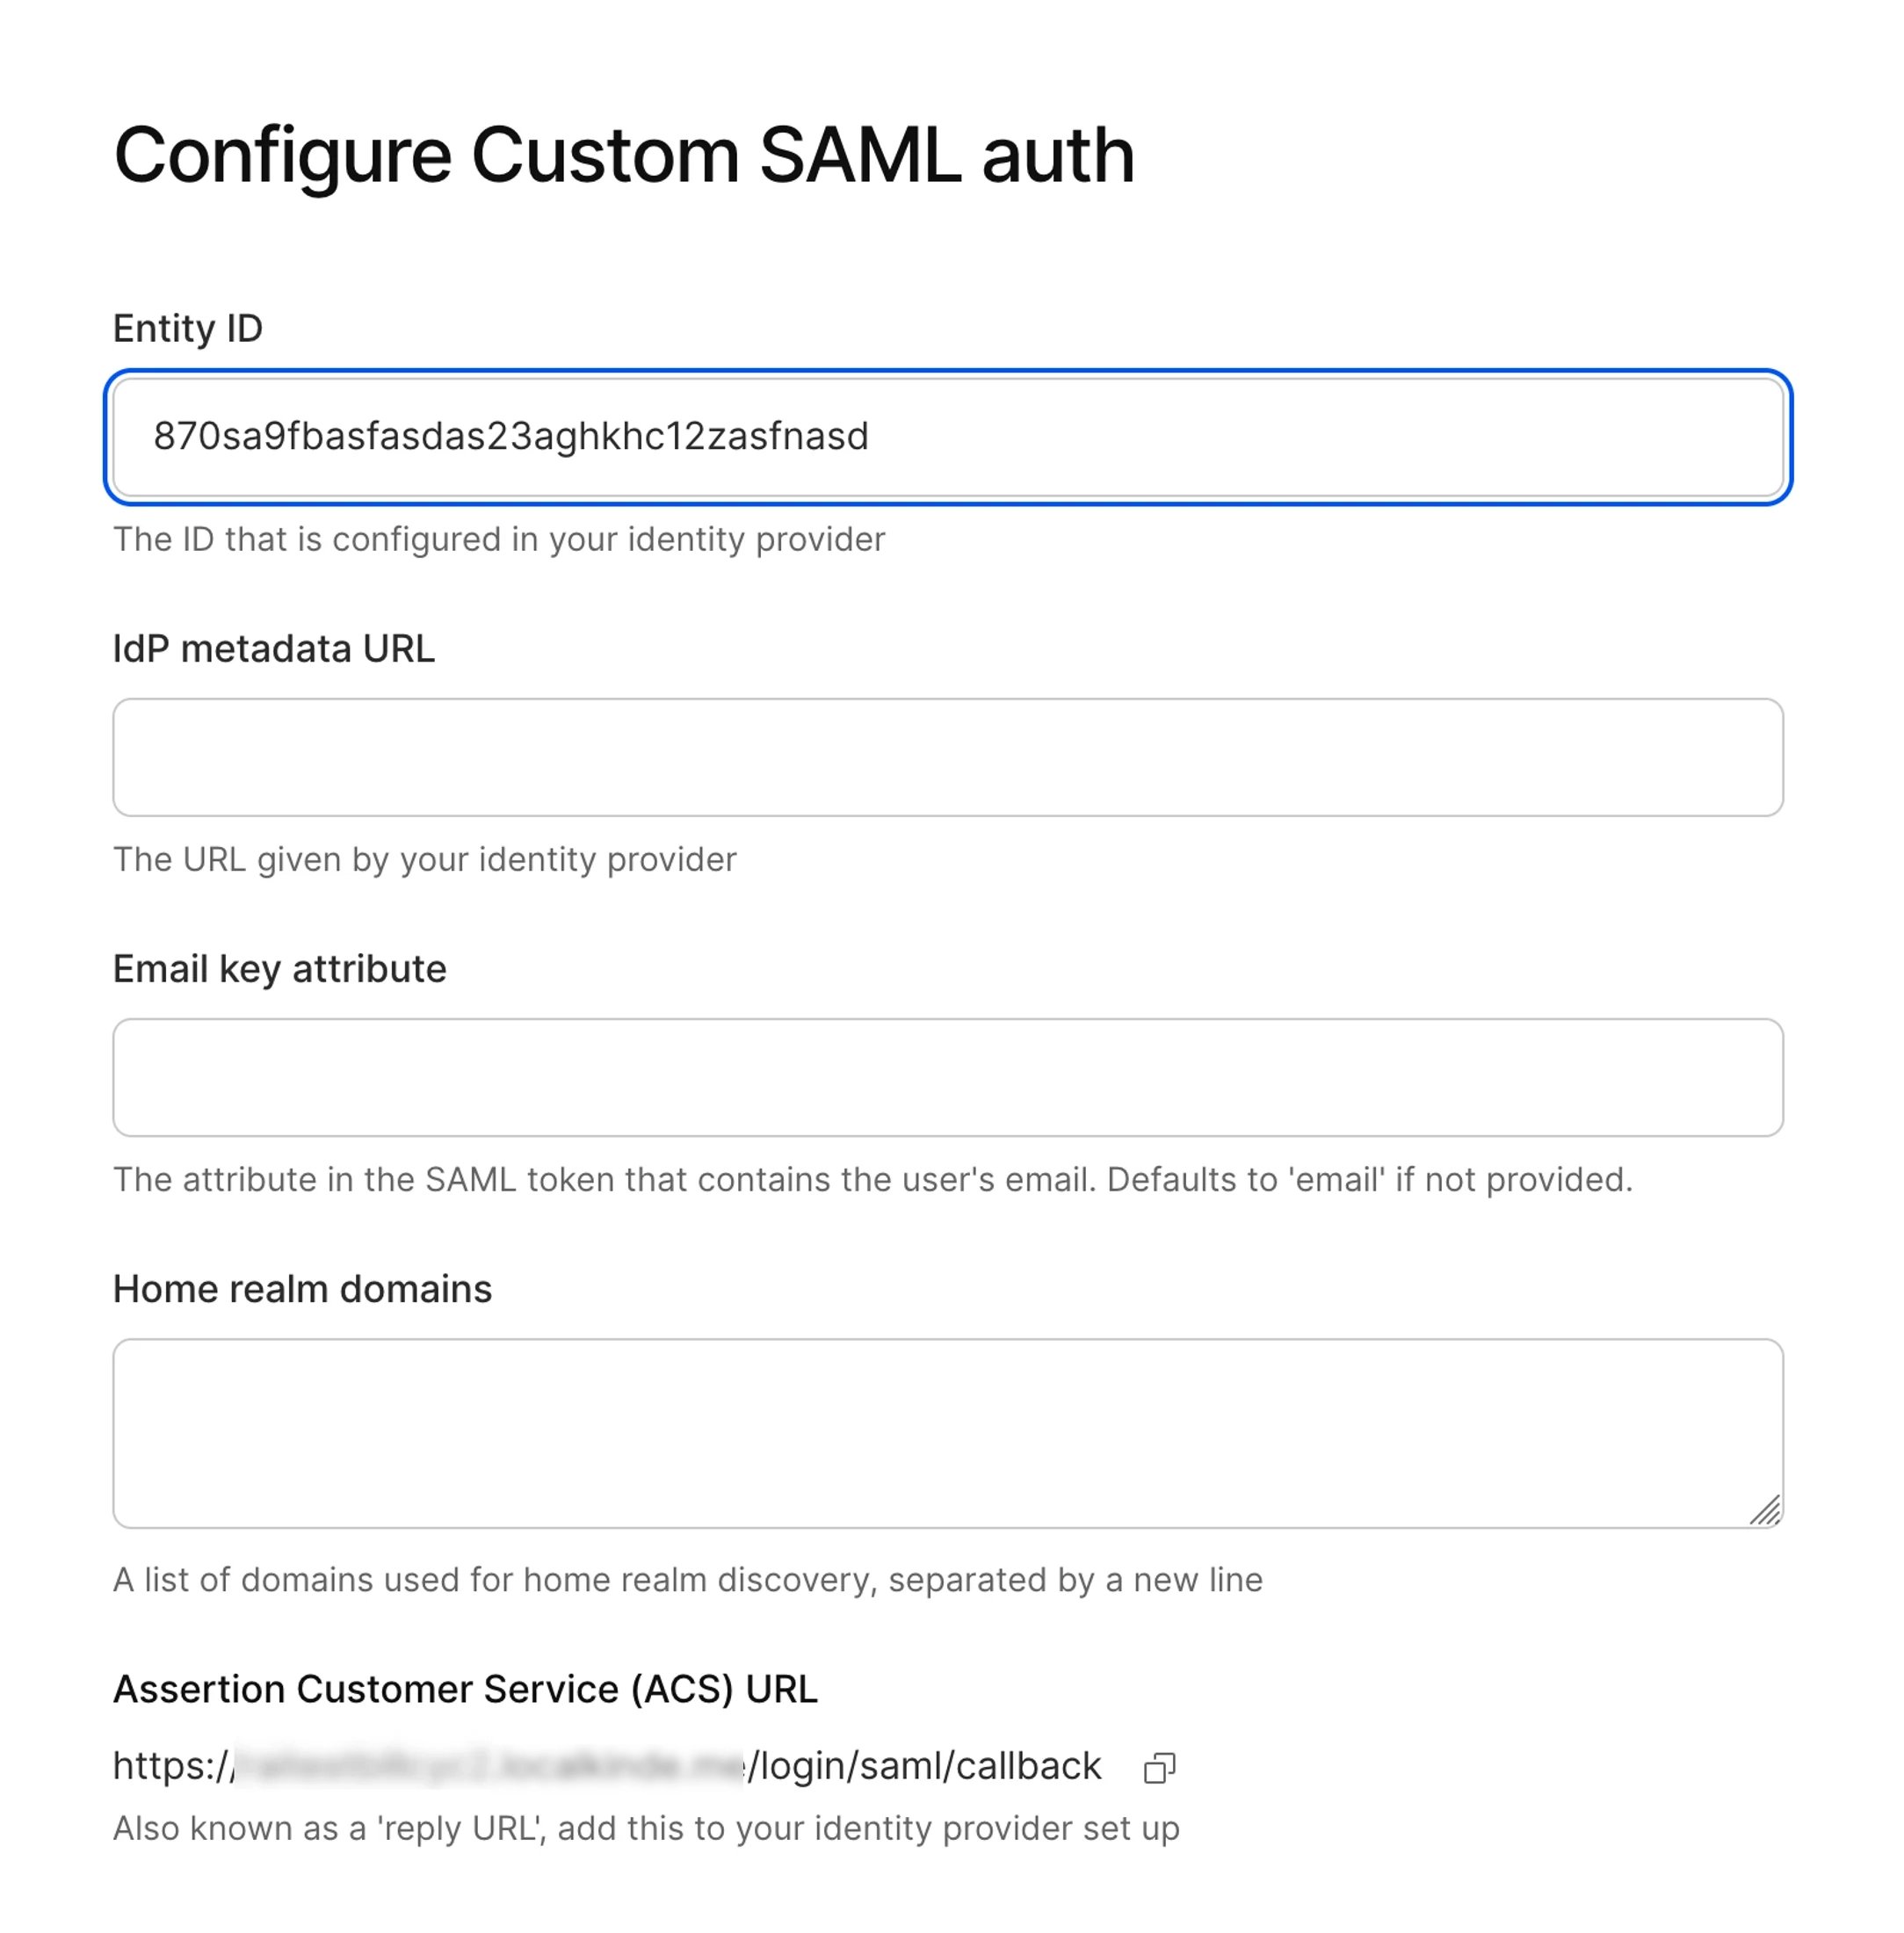1904x1933 pixels.
Task: Click the Configure Custom SAML auth heading
Action: 625,155
